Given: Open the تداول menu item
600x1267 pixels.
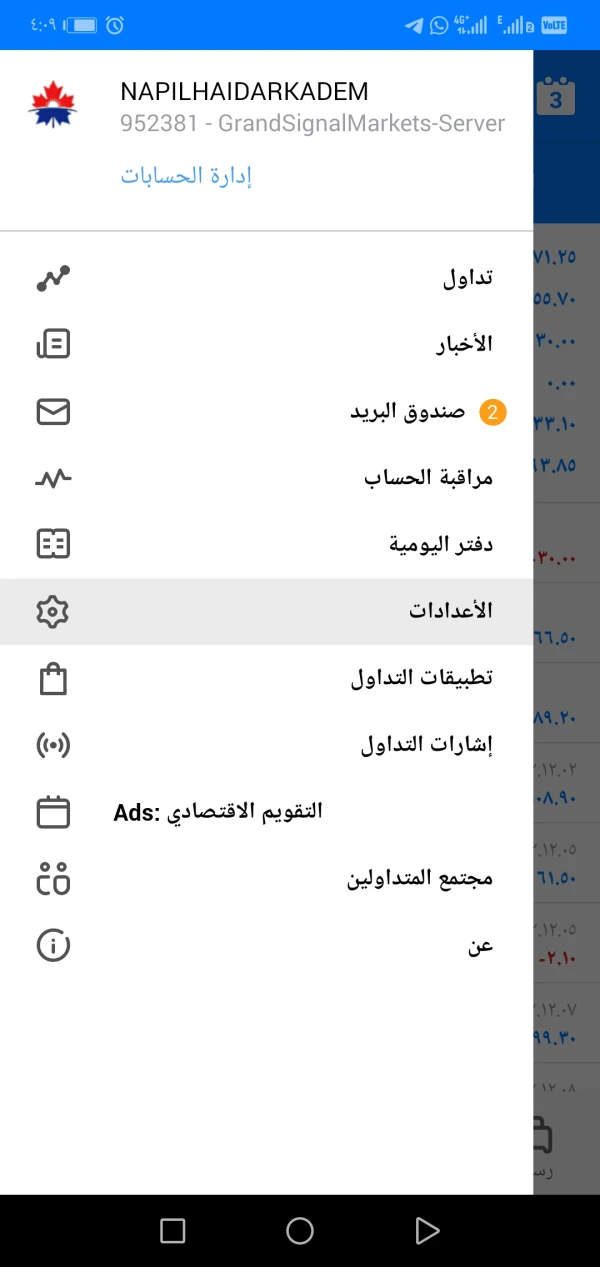Looking at the screenshot, I should (x=468, y=278).
